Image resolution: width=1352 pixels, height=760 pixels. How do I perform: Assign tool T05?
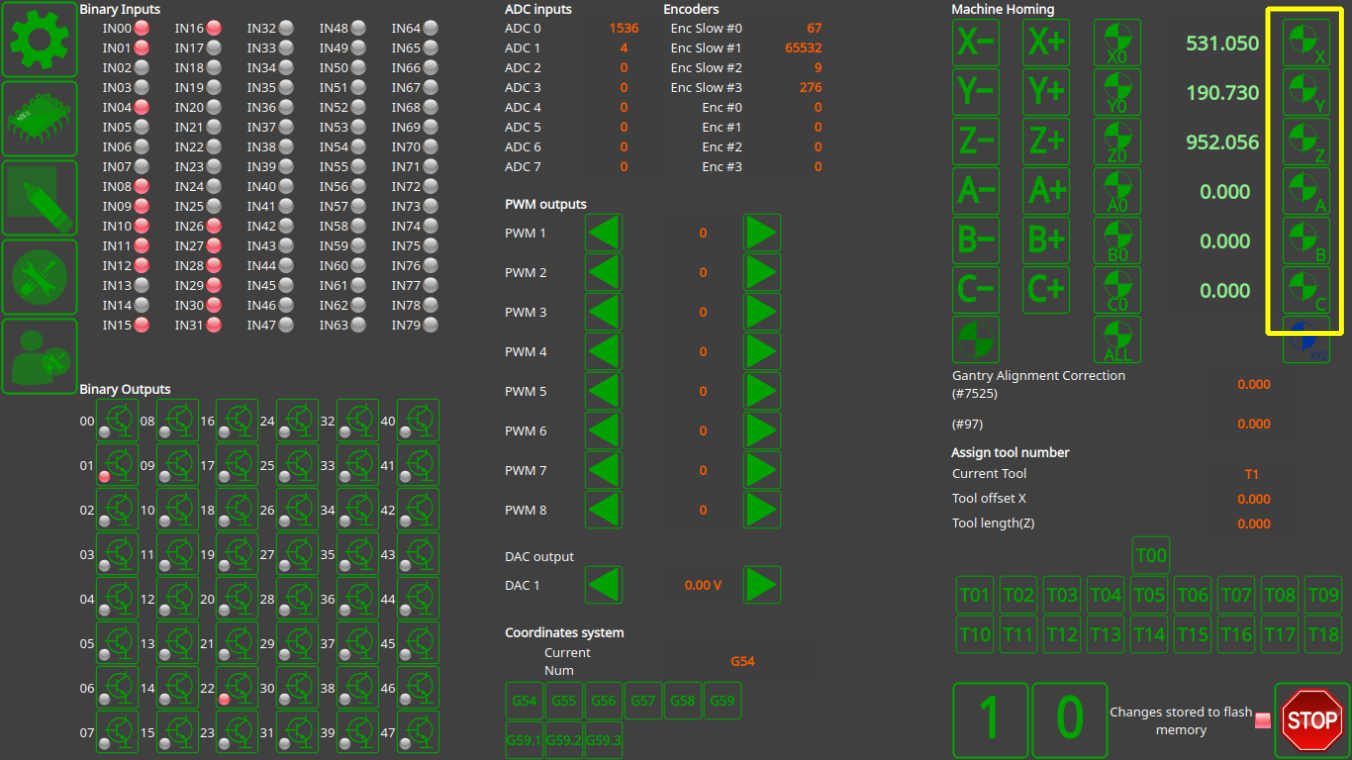[x=1149, y=596]
